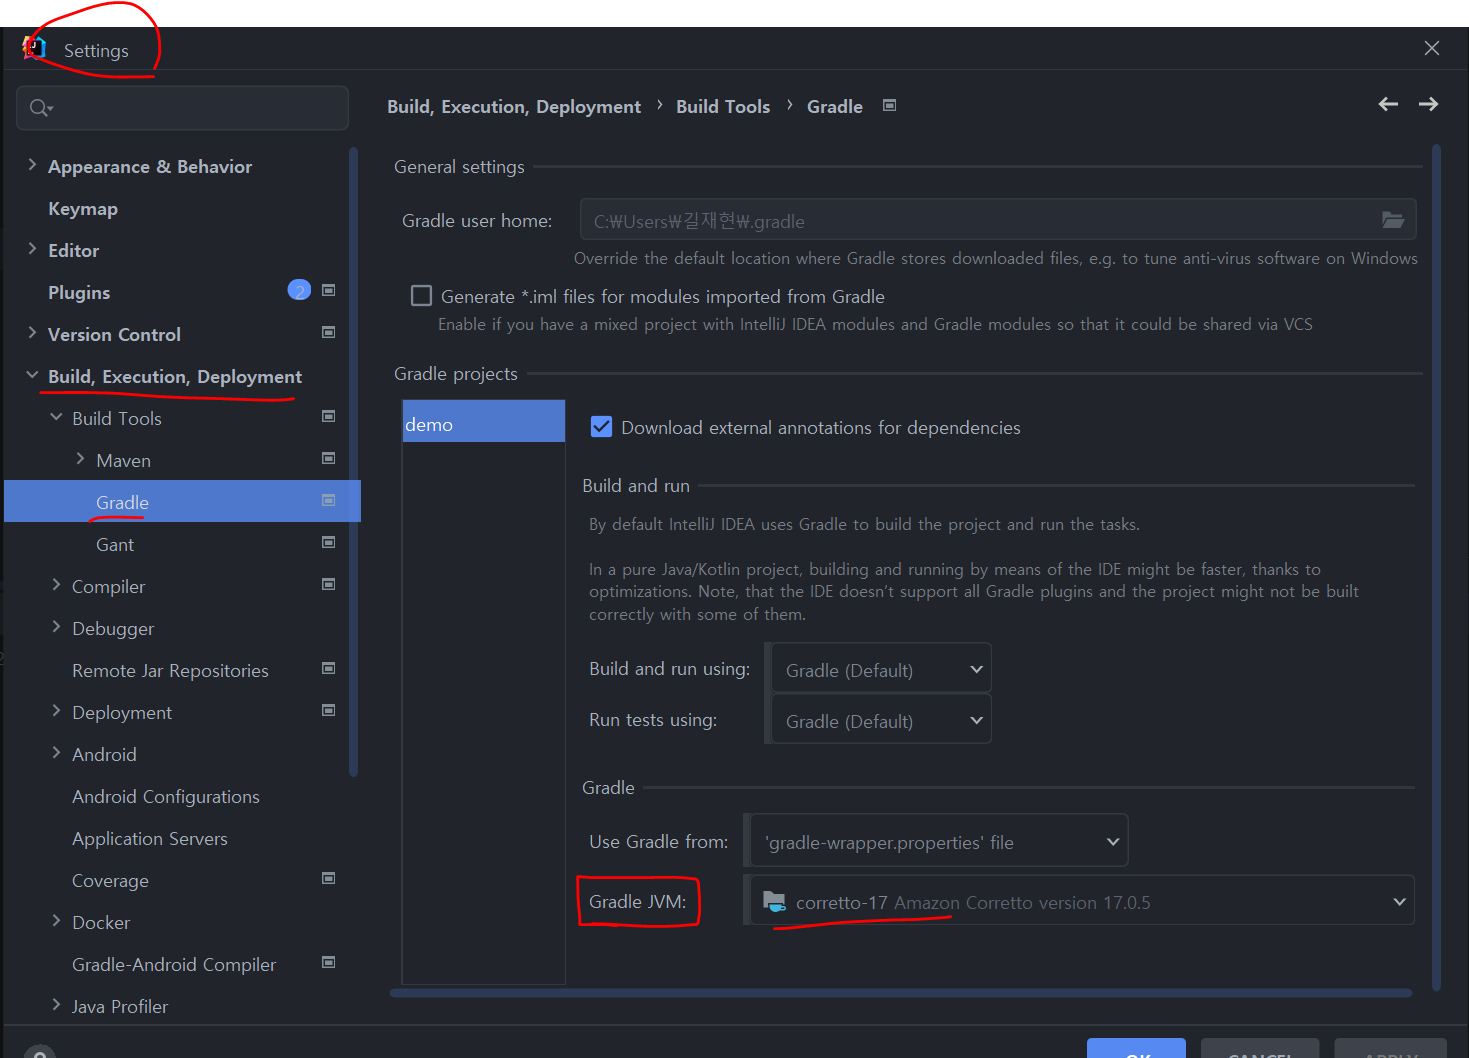The height and width of the screenshot is (1058, 1469).
Task: Browse folder for Gradle user home
Action: (x=1392, y=220)
